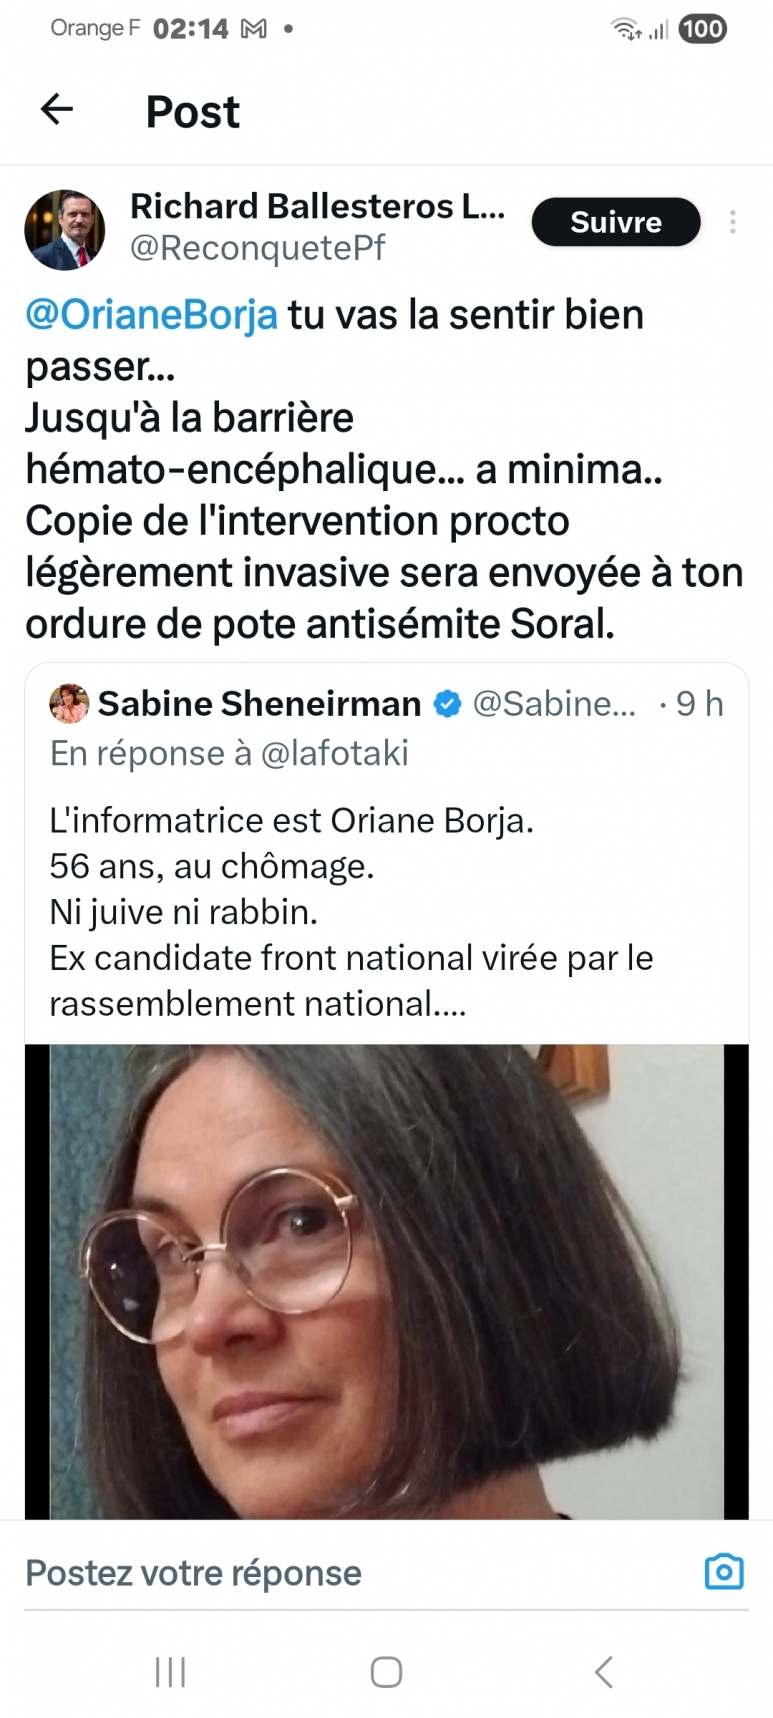Screen dimensions: 773x1718
Task: Open Sabine Sheneirman's small avatar
Action: [69, 704]
